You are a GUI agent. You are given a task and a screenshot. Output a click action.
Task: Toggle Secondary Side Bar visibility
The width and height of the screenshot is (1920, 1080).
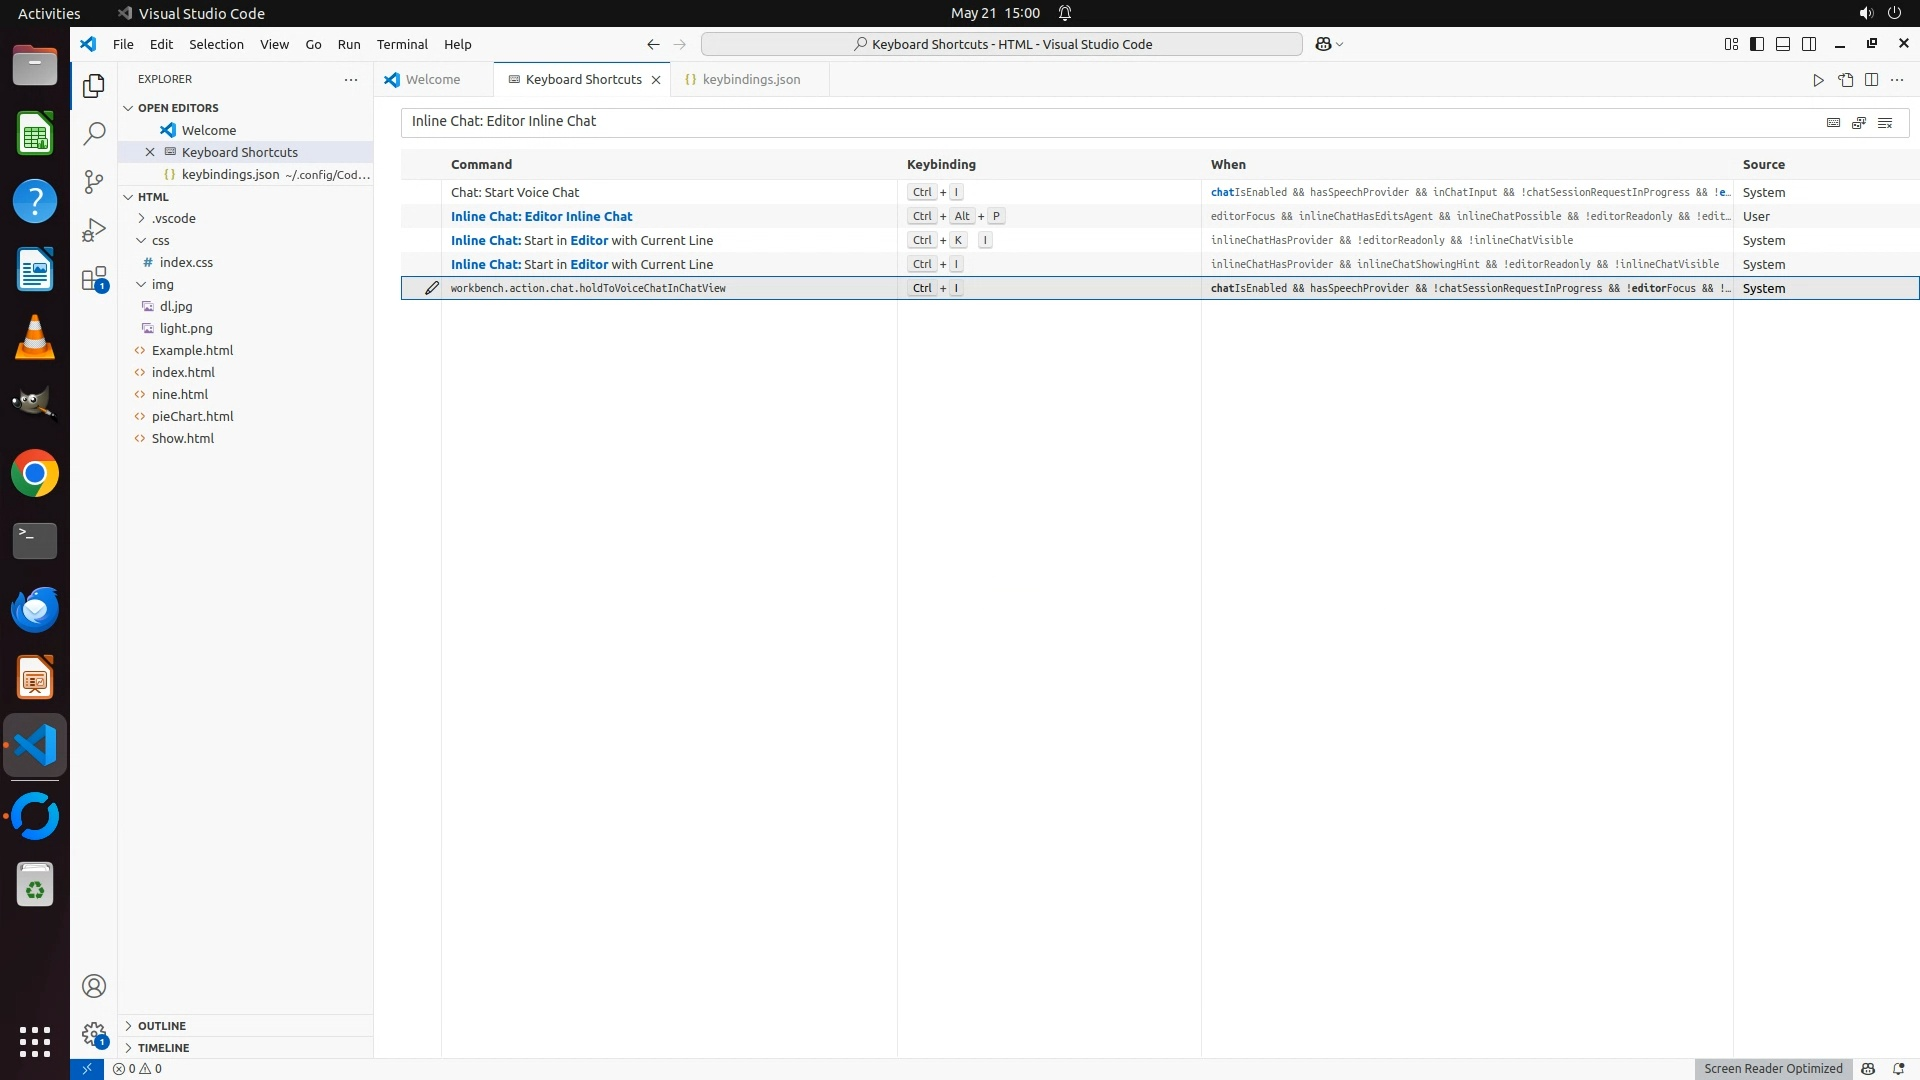coord(1809,44)
